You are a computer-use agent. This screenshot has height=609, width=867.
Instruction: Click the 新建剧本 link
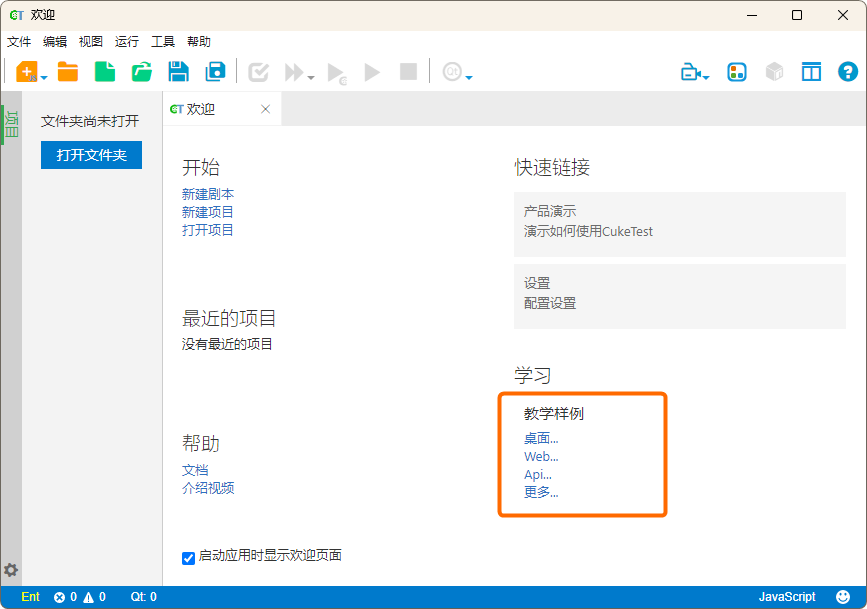tap(208, 194)
